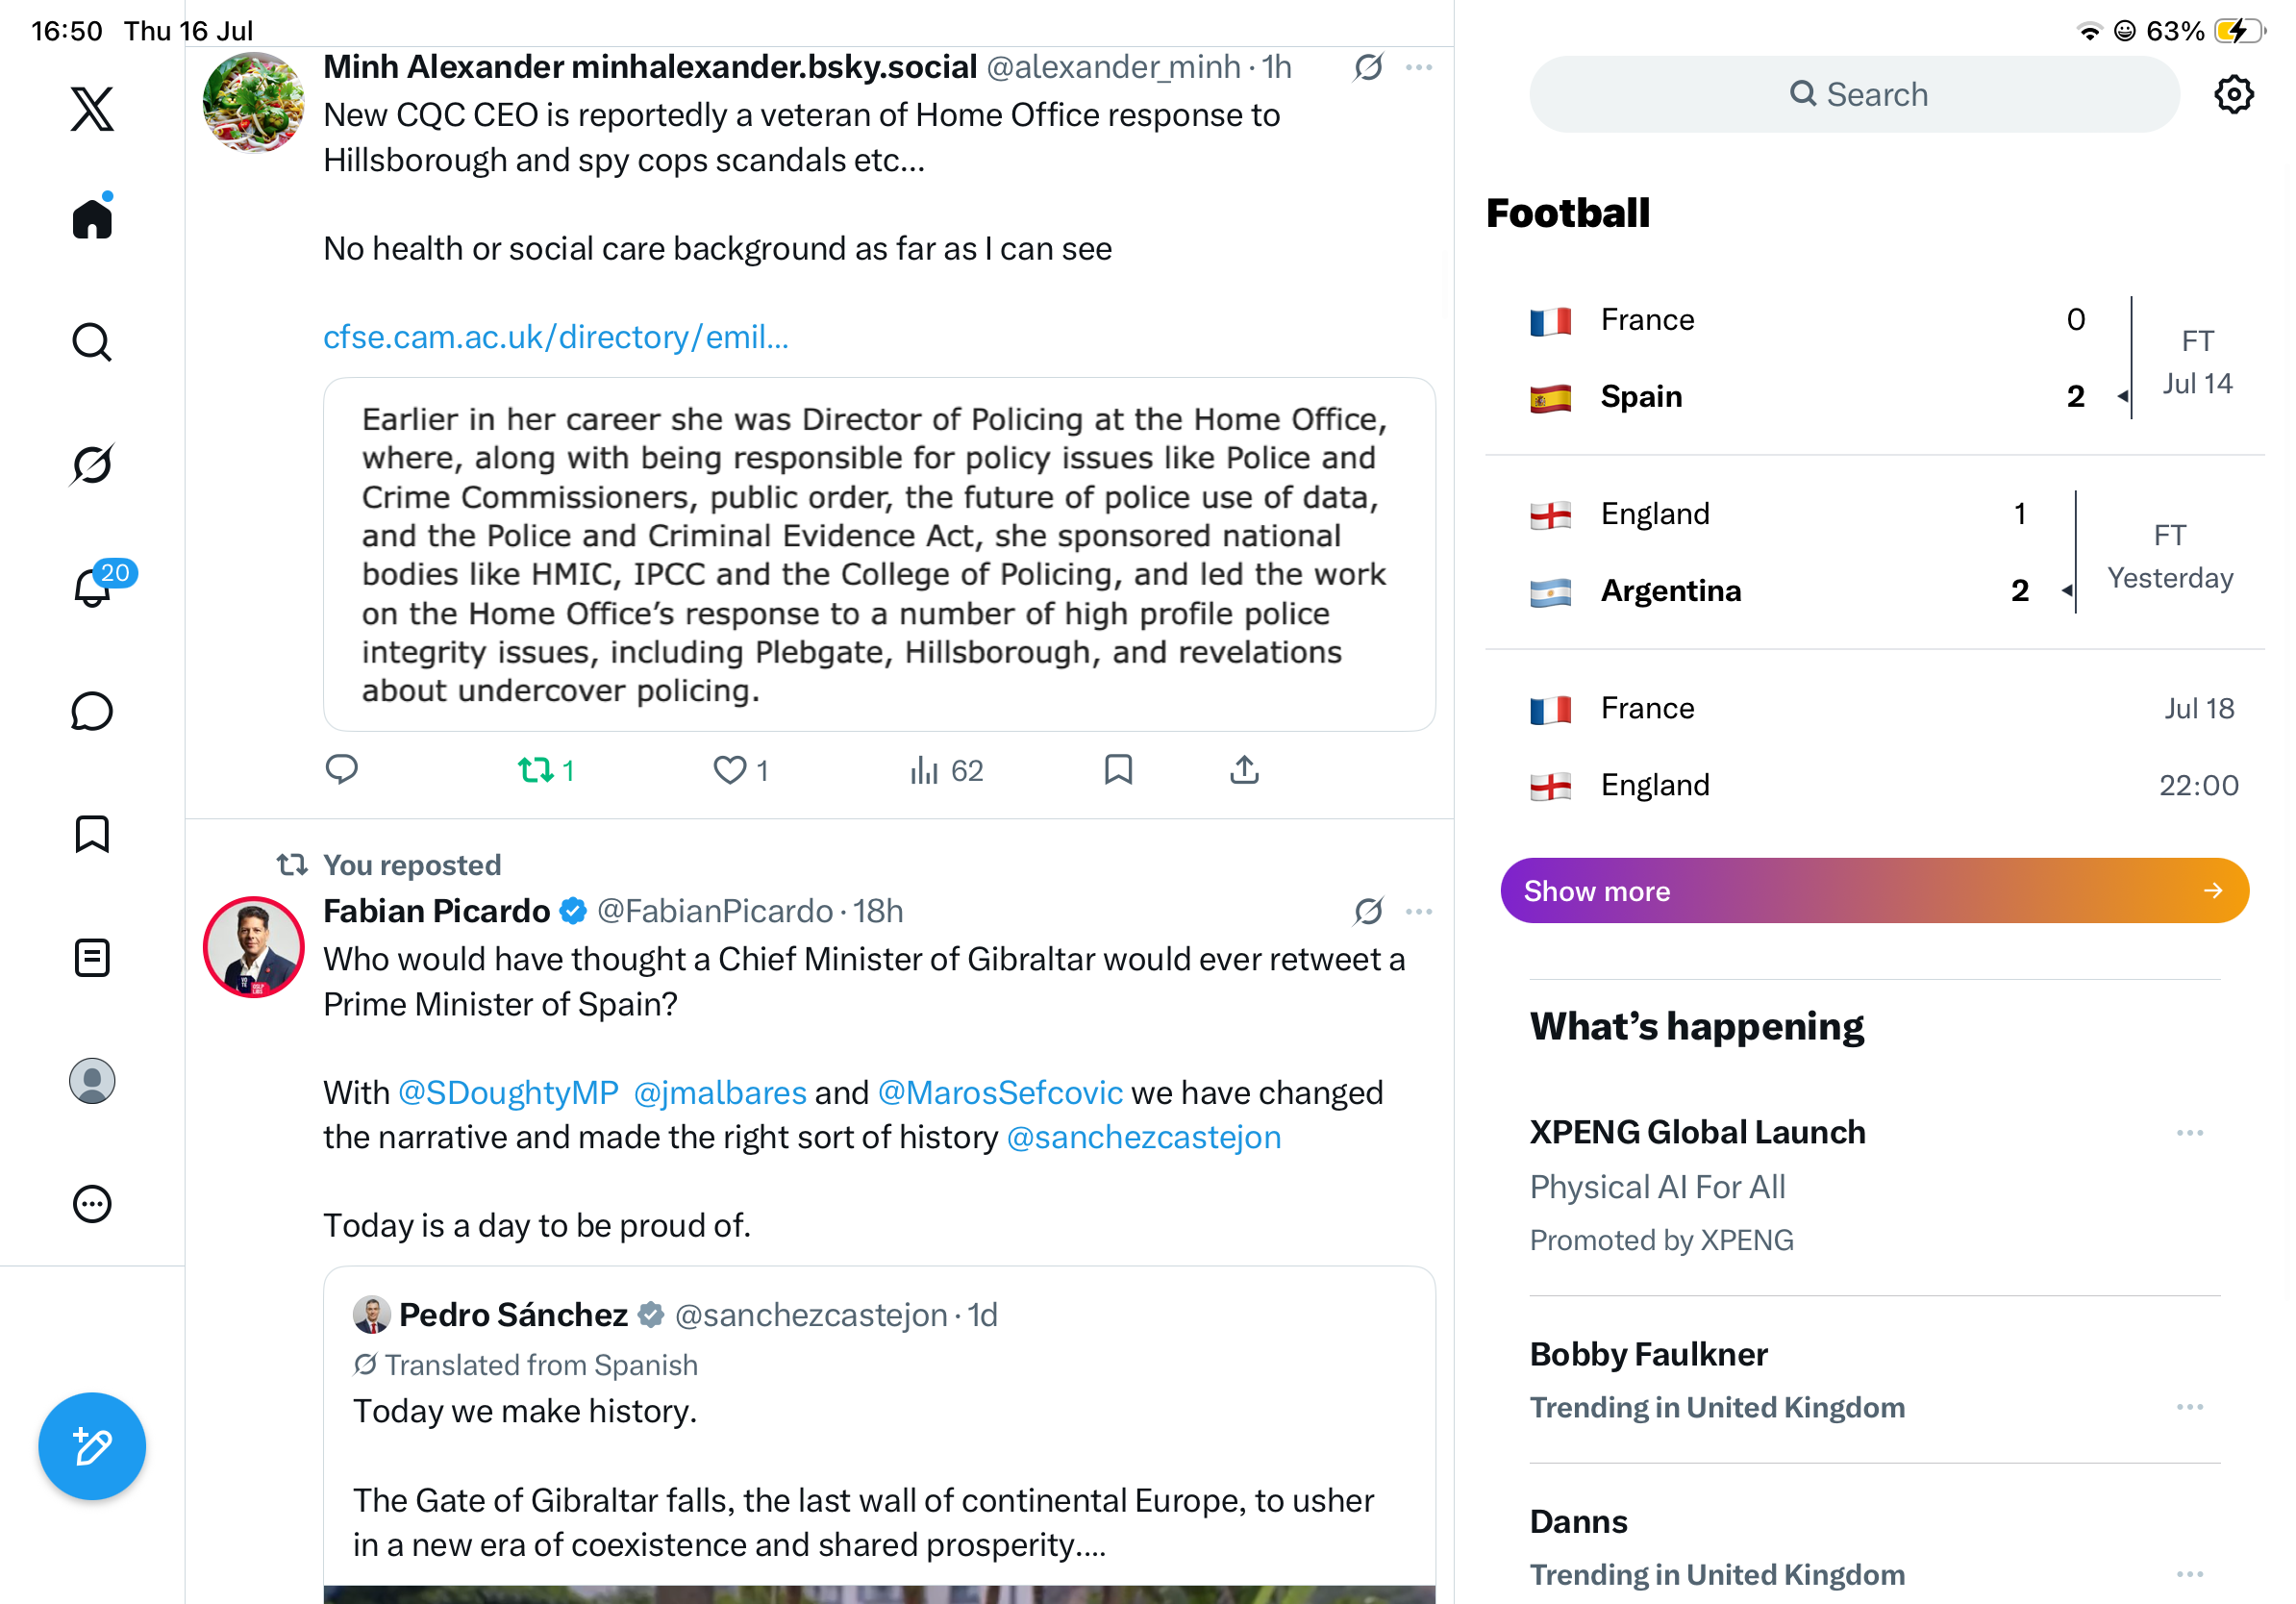Image resolution: width=2296 pixels, height=1604 pixels.
Task: View analytics showing 62 views
Action: (946, 770)
